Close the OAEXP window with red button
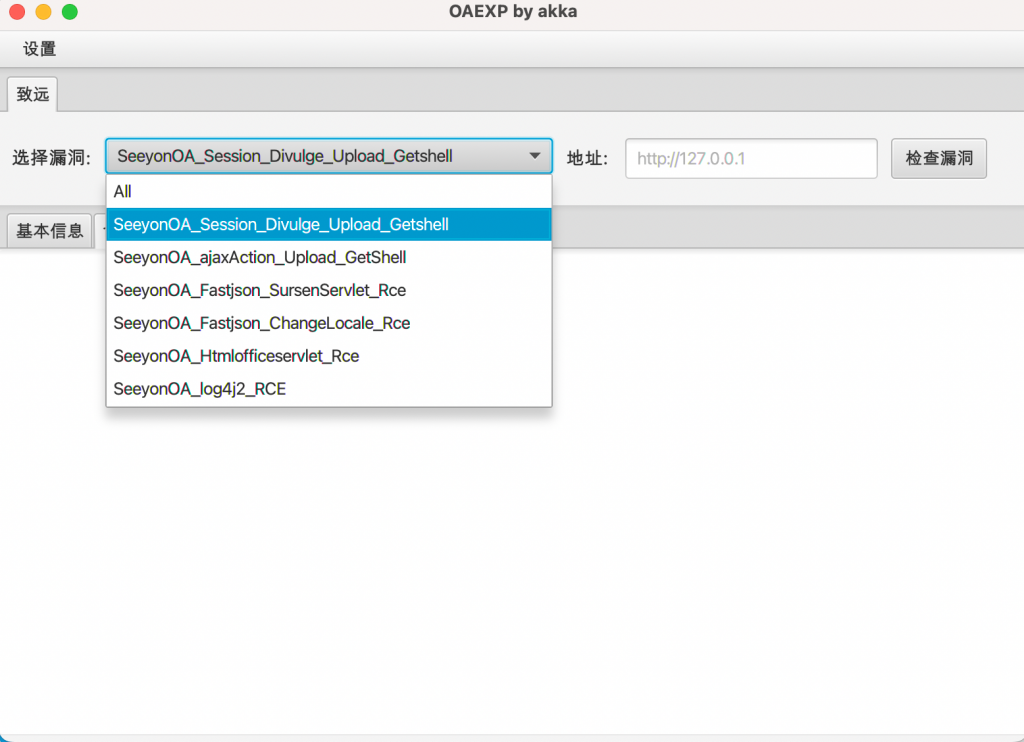 (17, 12)
